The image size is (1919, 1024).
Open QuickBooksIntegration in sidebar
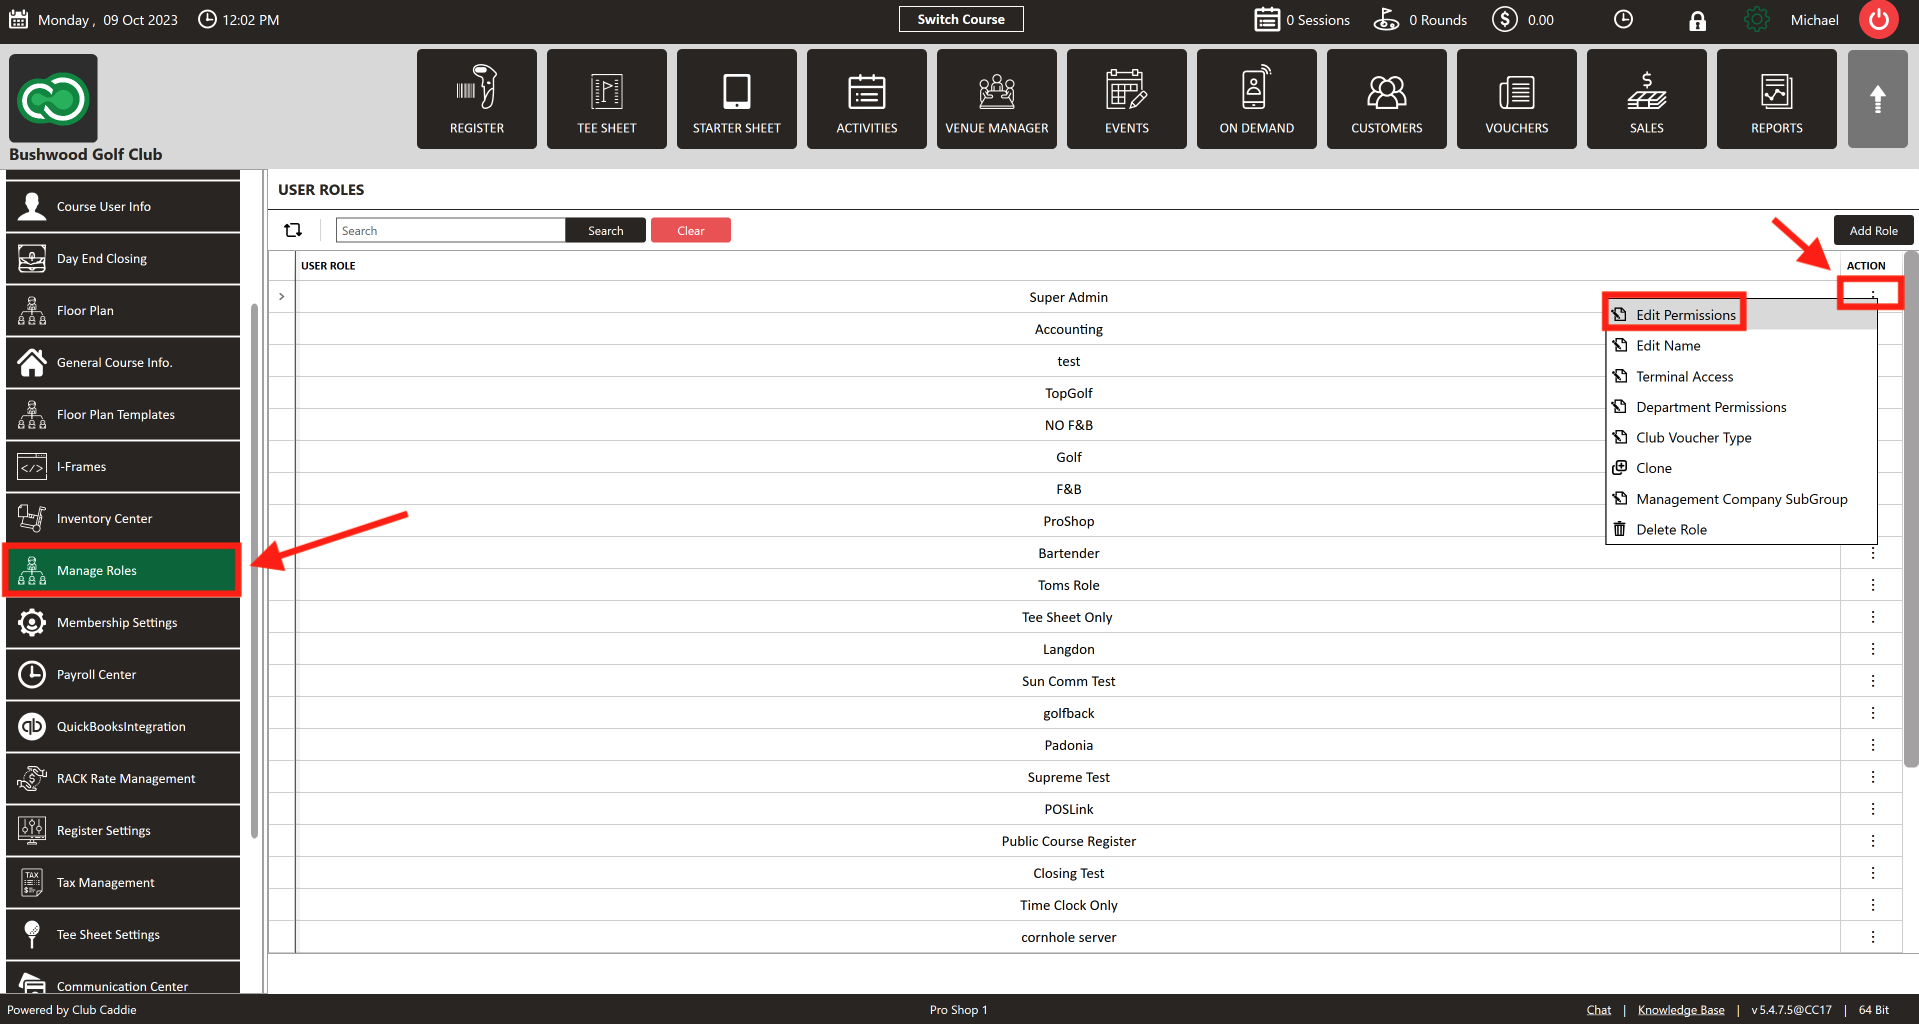click(123, 727)
